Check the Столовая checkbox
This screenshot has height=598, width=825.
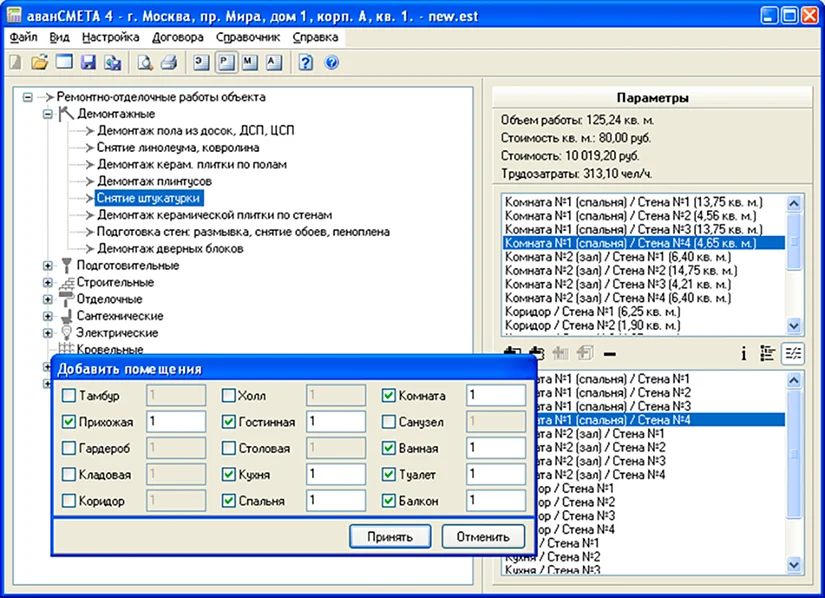point(228,448)
